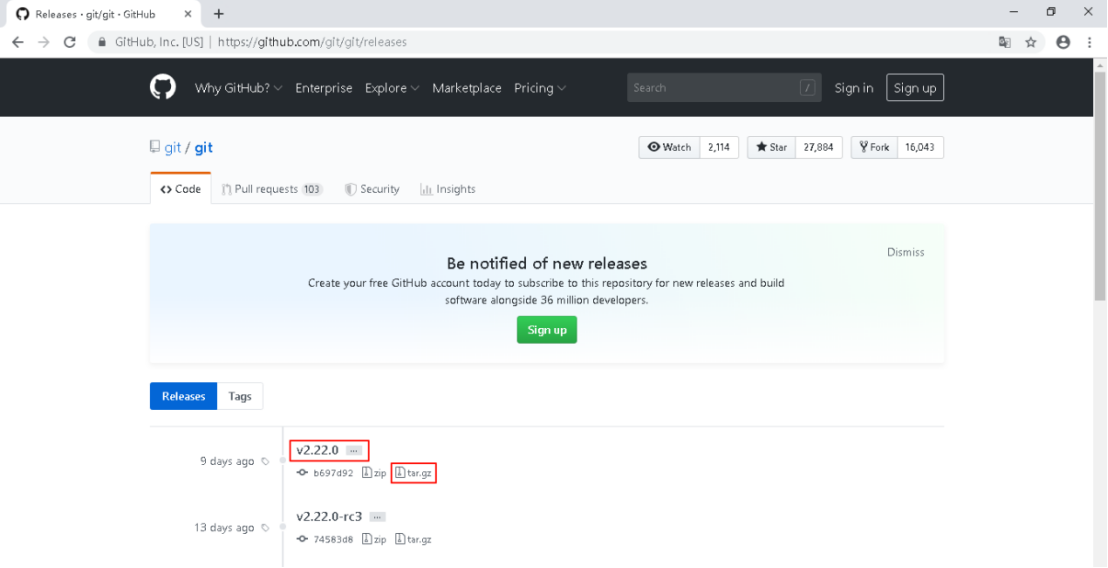The width and height of the screenshot is (1108, 568).
Task: Dismiss the release notification banner
Action: coord(905,252)
